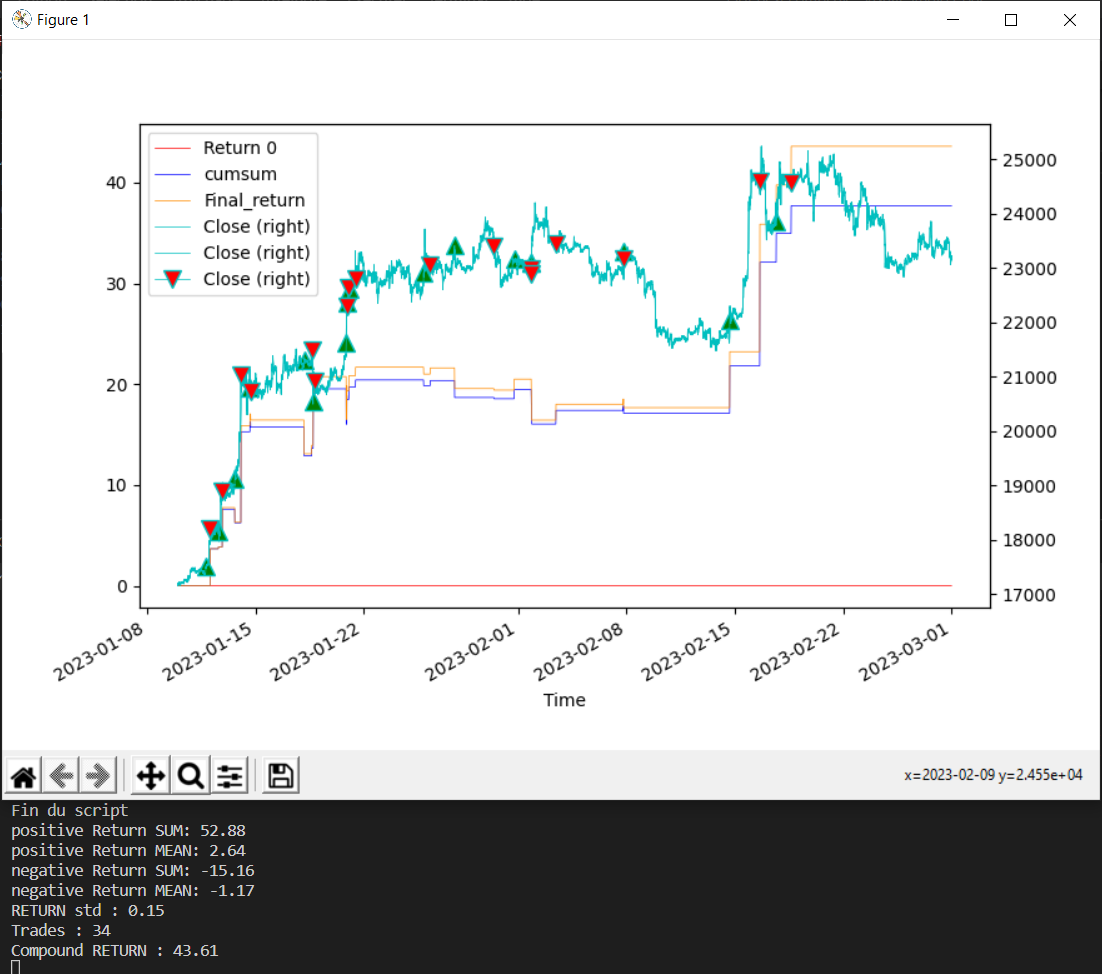Click the 'Time' axis label

click(564, 700)
